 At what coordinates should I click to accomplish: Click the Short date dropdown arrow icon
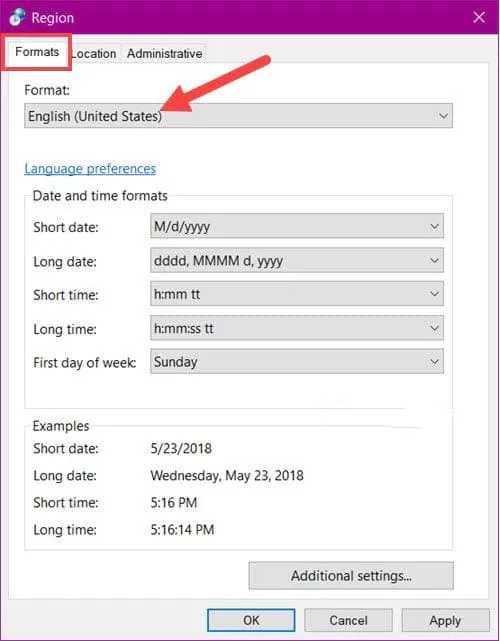(x=434, y=226)
